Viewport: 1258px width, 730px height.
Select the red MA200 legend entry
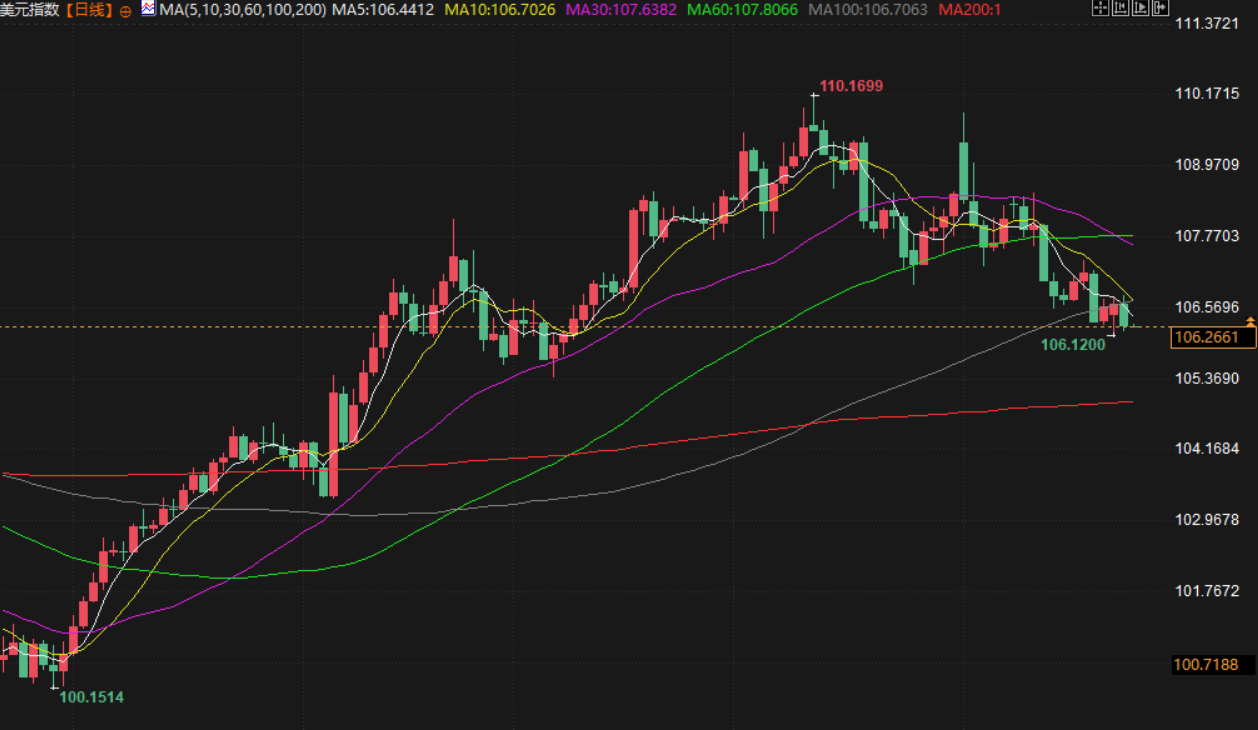click(x=973, y=10)
